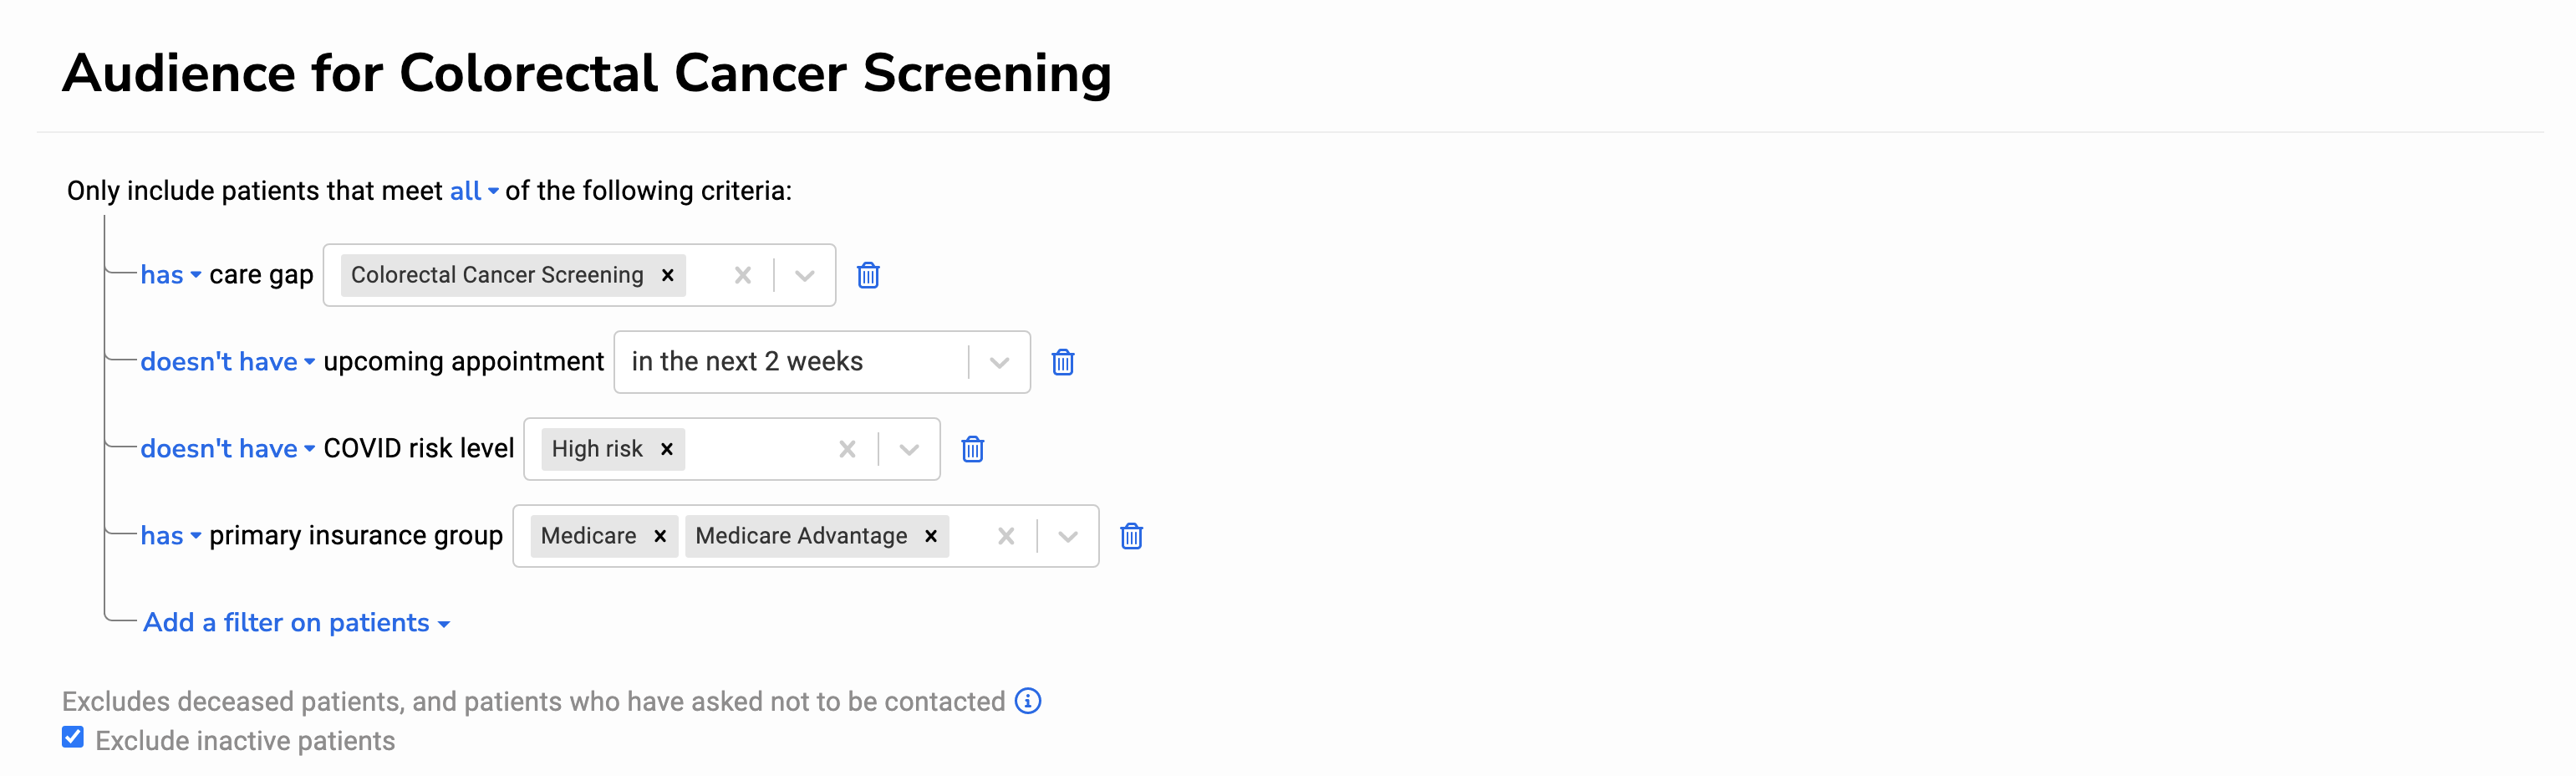2576x776 pixels.
Task: Delete the care gap filter row
Action: pyautogui.click(x=868, y=275)
